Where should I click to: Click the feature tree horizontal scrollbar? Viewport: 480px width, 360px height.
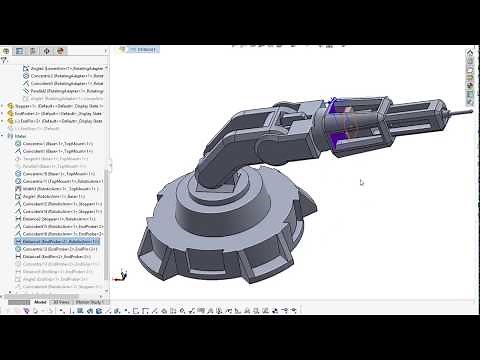[42, 296]
